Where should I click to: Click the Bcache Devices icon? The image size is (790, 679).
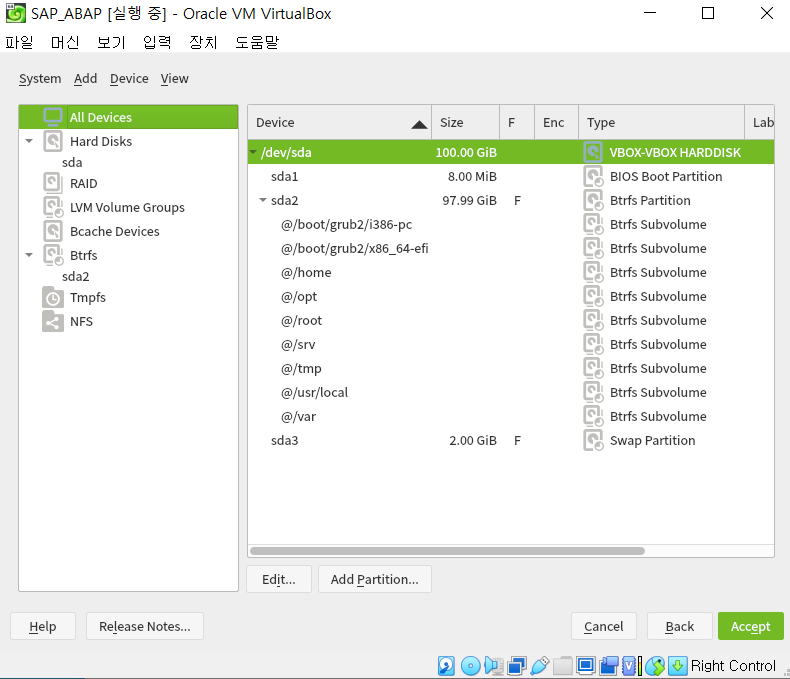tap(53, 231)
